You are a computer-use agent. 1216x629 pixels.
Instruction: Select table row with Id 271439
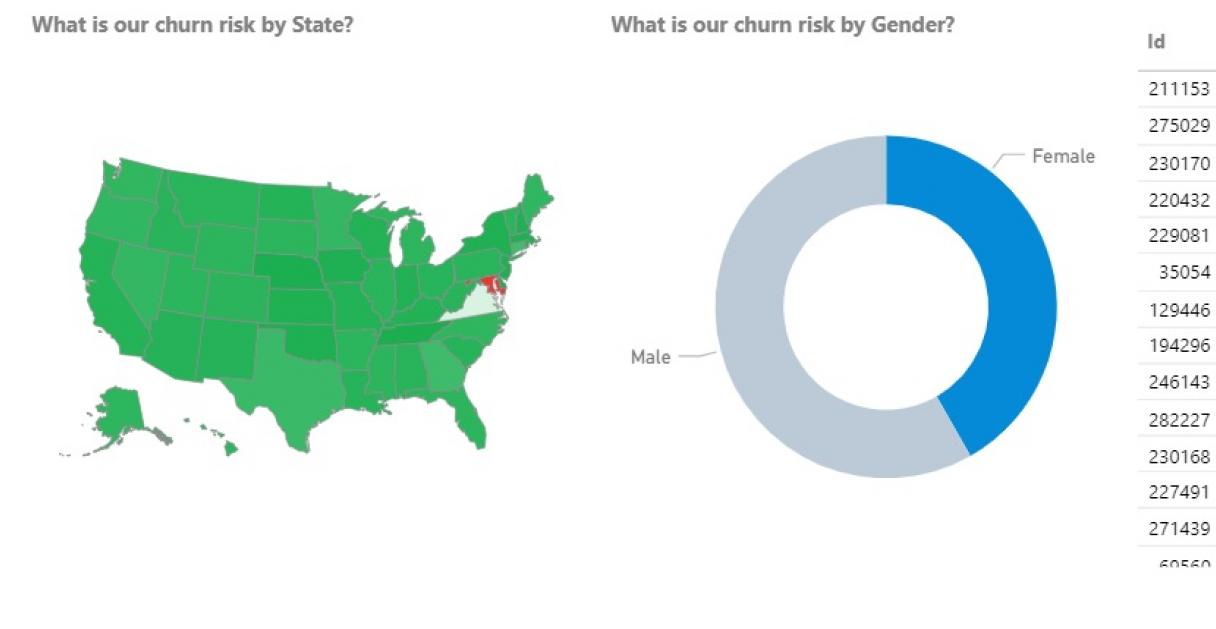(1177, 528)
